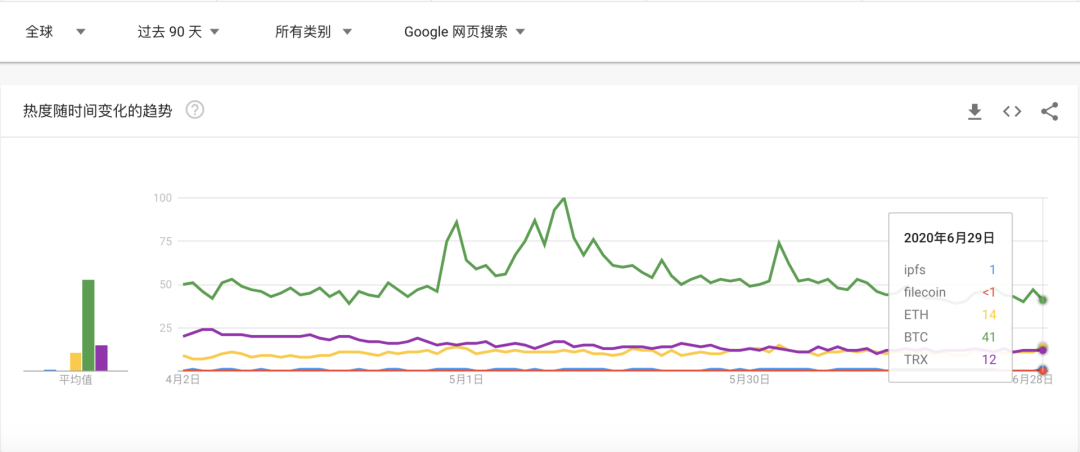Open the 过去 90 天 time range dropdown
1080x452 pixels.
tap(178, 32)
